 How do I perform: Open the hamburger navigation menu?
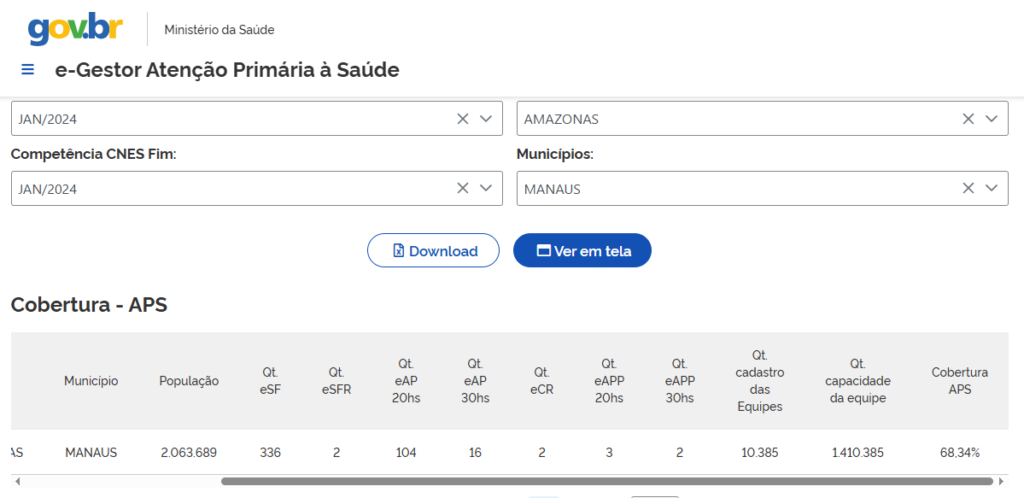tap(28, 70)
